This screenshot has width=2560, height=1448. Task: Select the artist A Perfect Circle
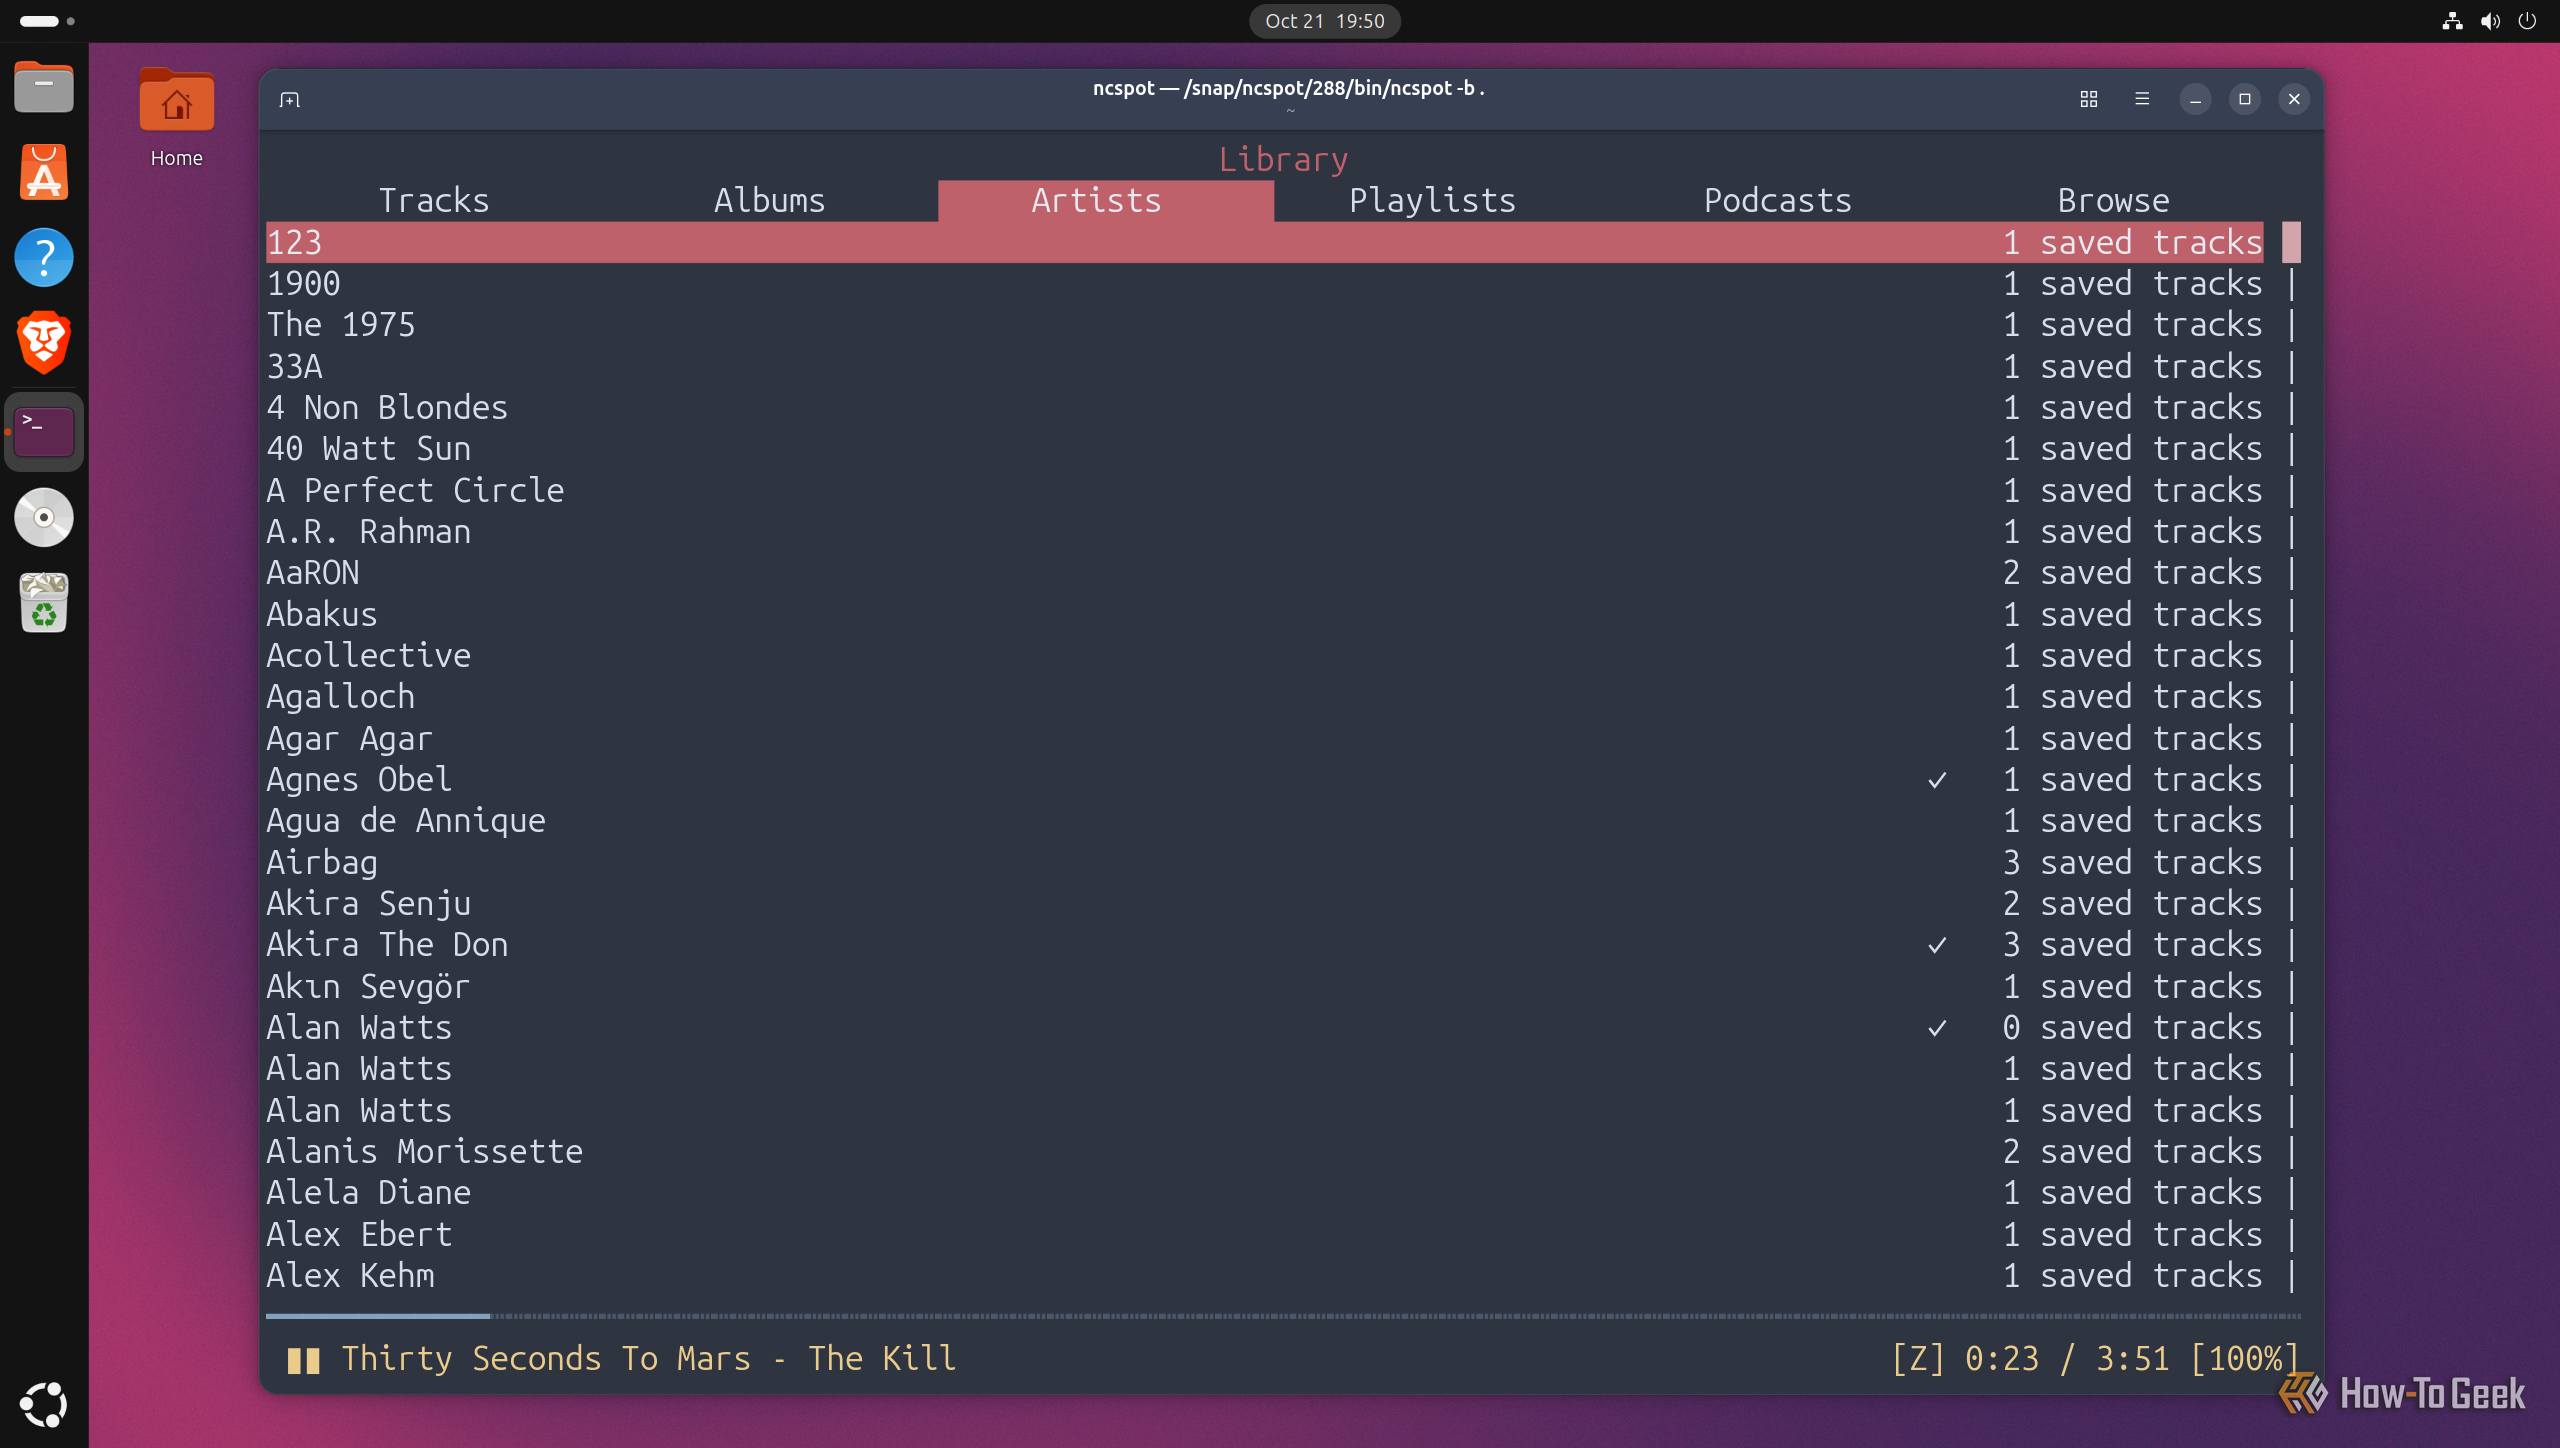(1264, 490)
